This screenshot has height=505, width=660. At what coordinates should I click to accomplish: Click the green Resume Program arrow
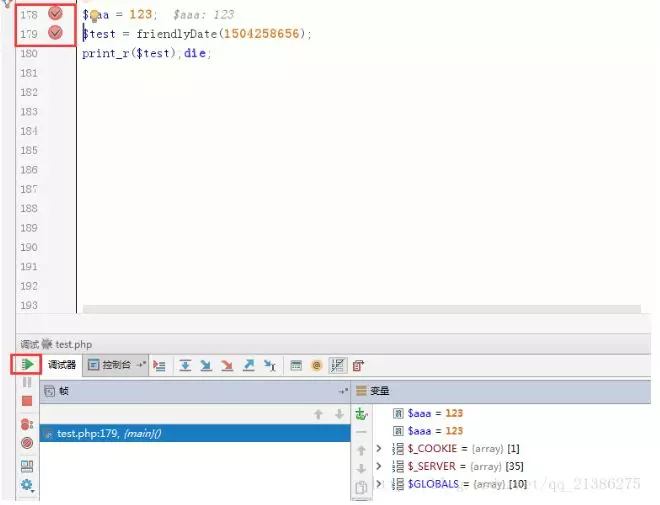(x=27, y=364)
